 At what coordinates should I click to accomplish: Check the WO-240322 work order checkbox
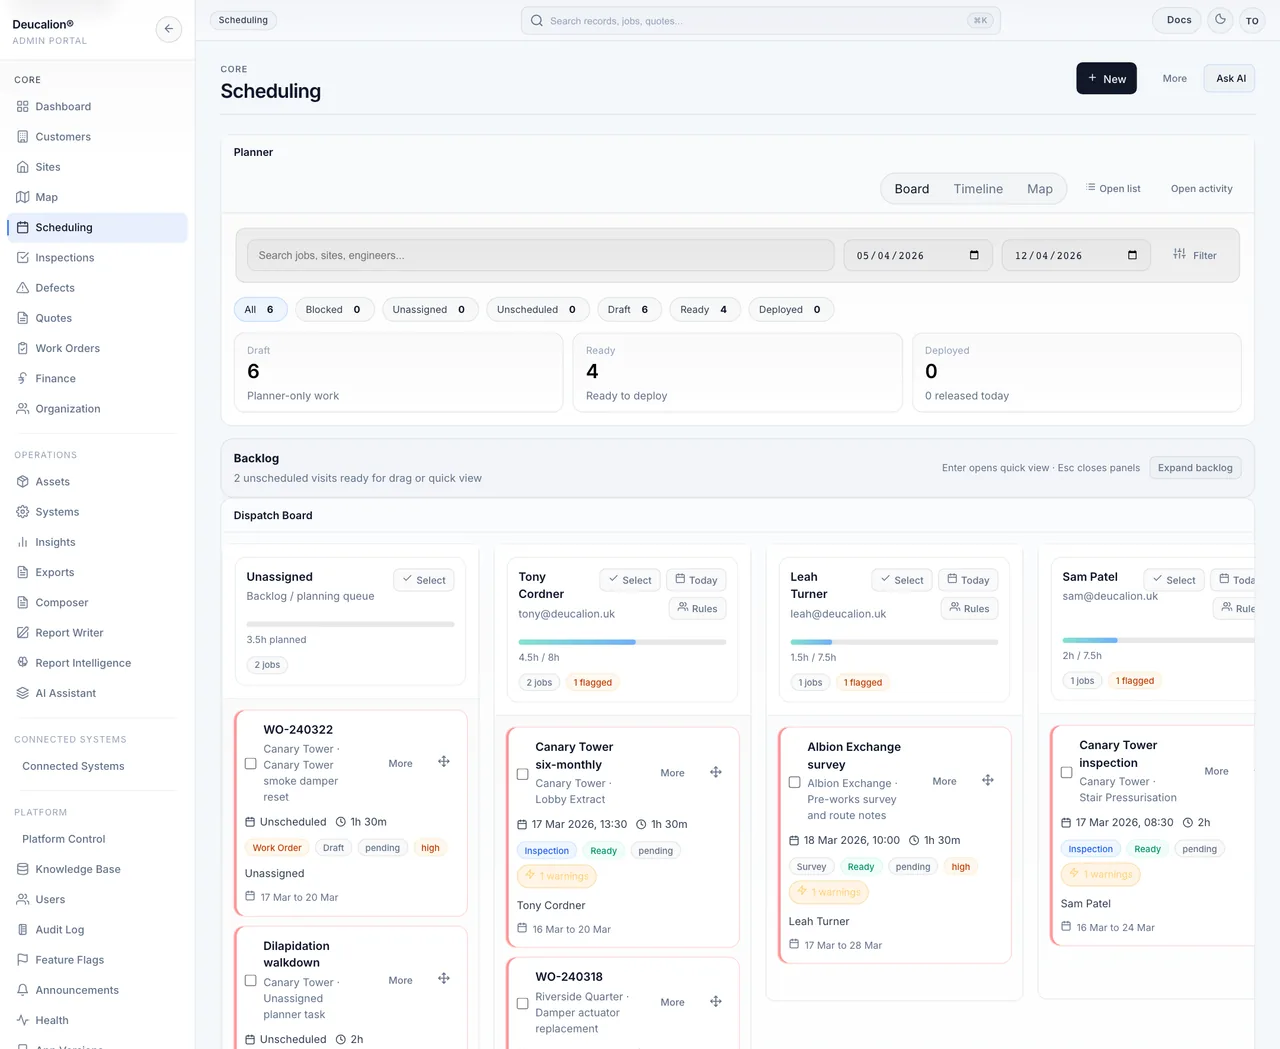248,765
